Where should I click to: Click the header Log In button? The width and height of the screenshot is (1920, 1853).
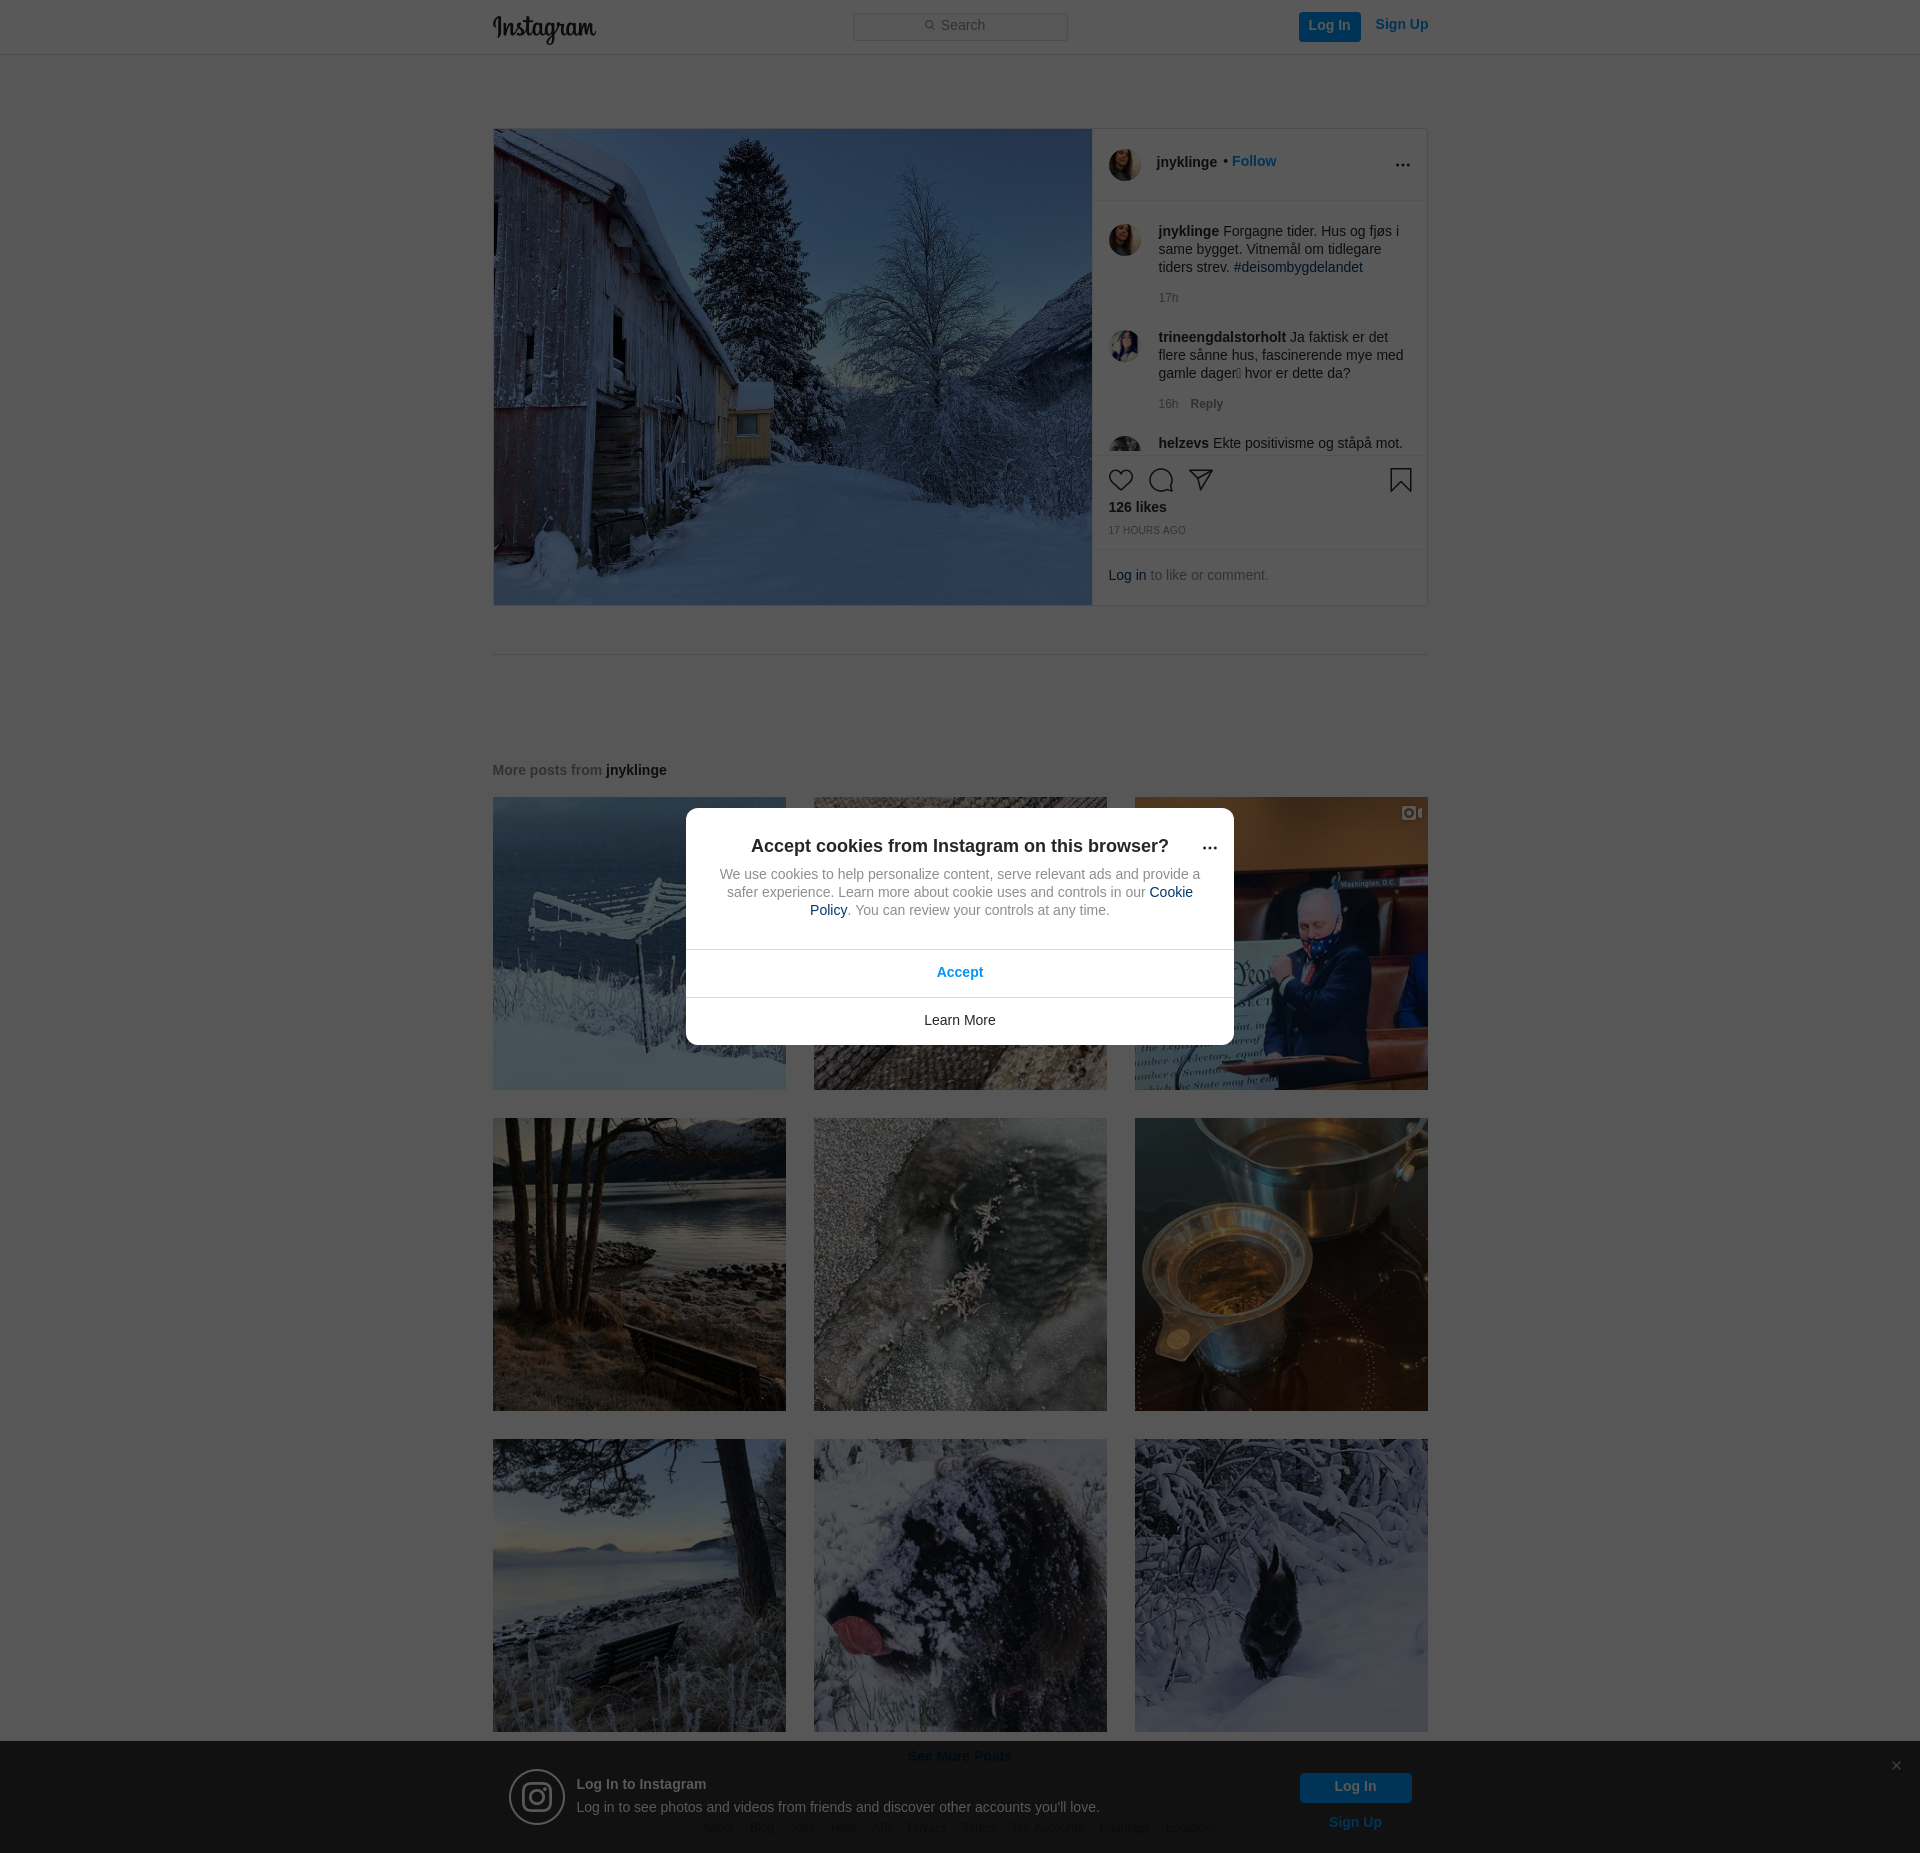click(x=1329, y=26)
